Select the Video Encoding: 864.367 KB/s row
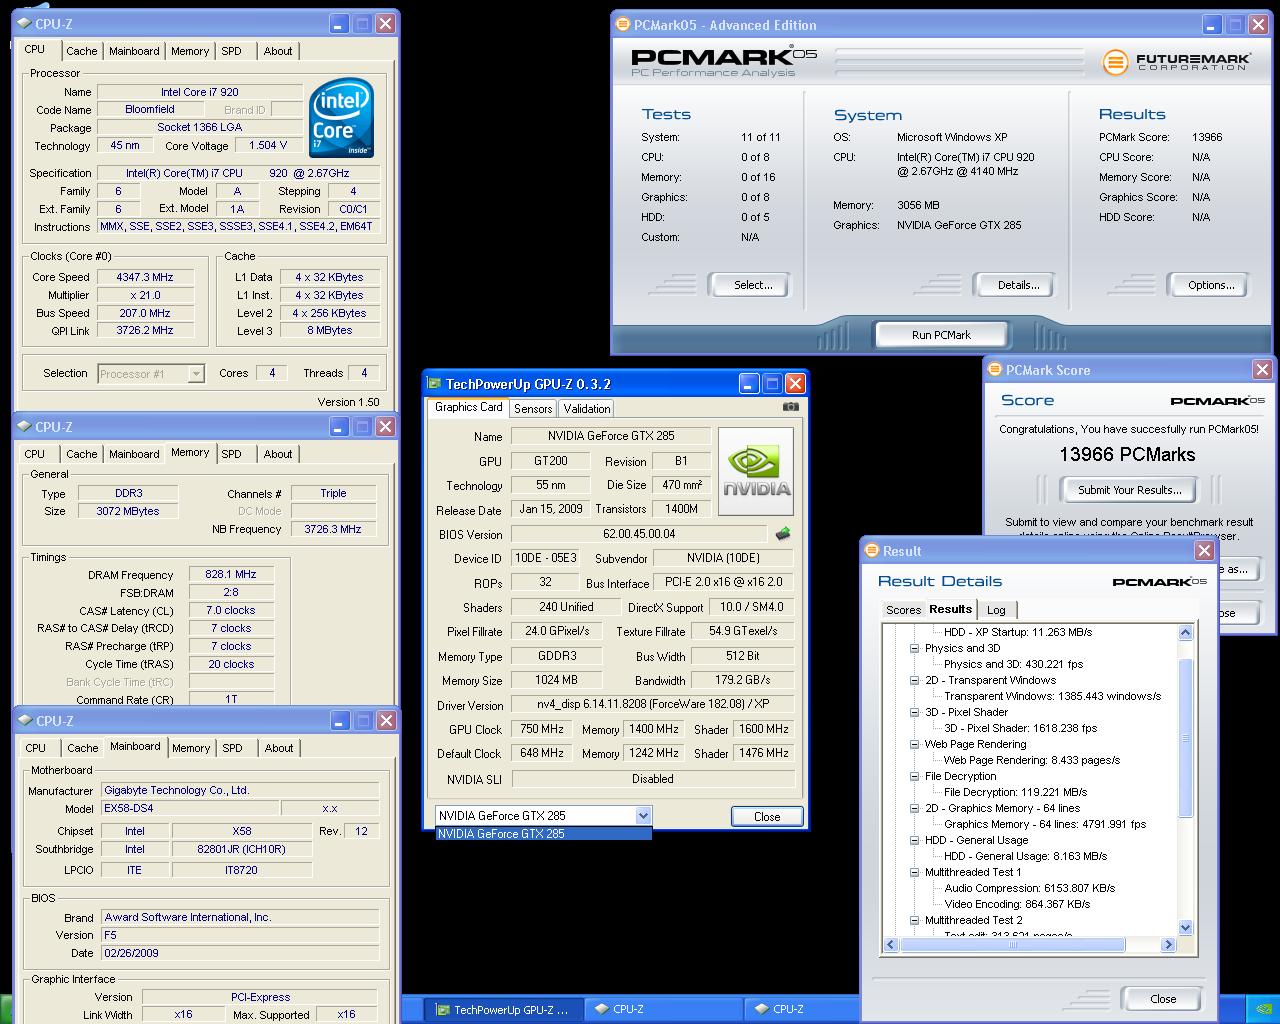 click(1017, 904)
